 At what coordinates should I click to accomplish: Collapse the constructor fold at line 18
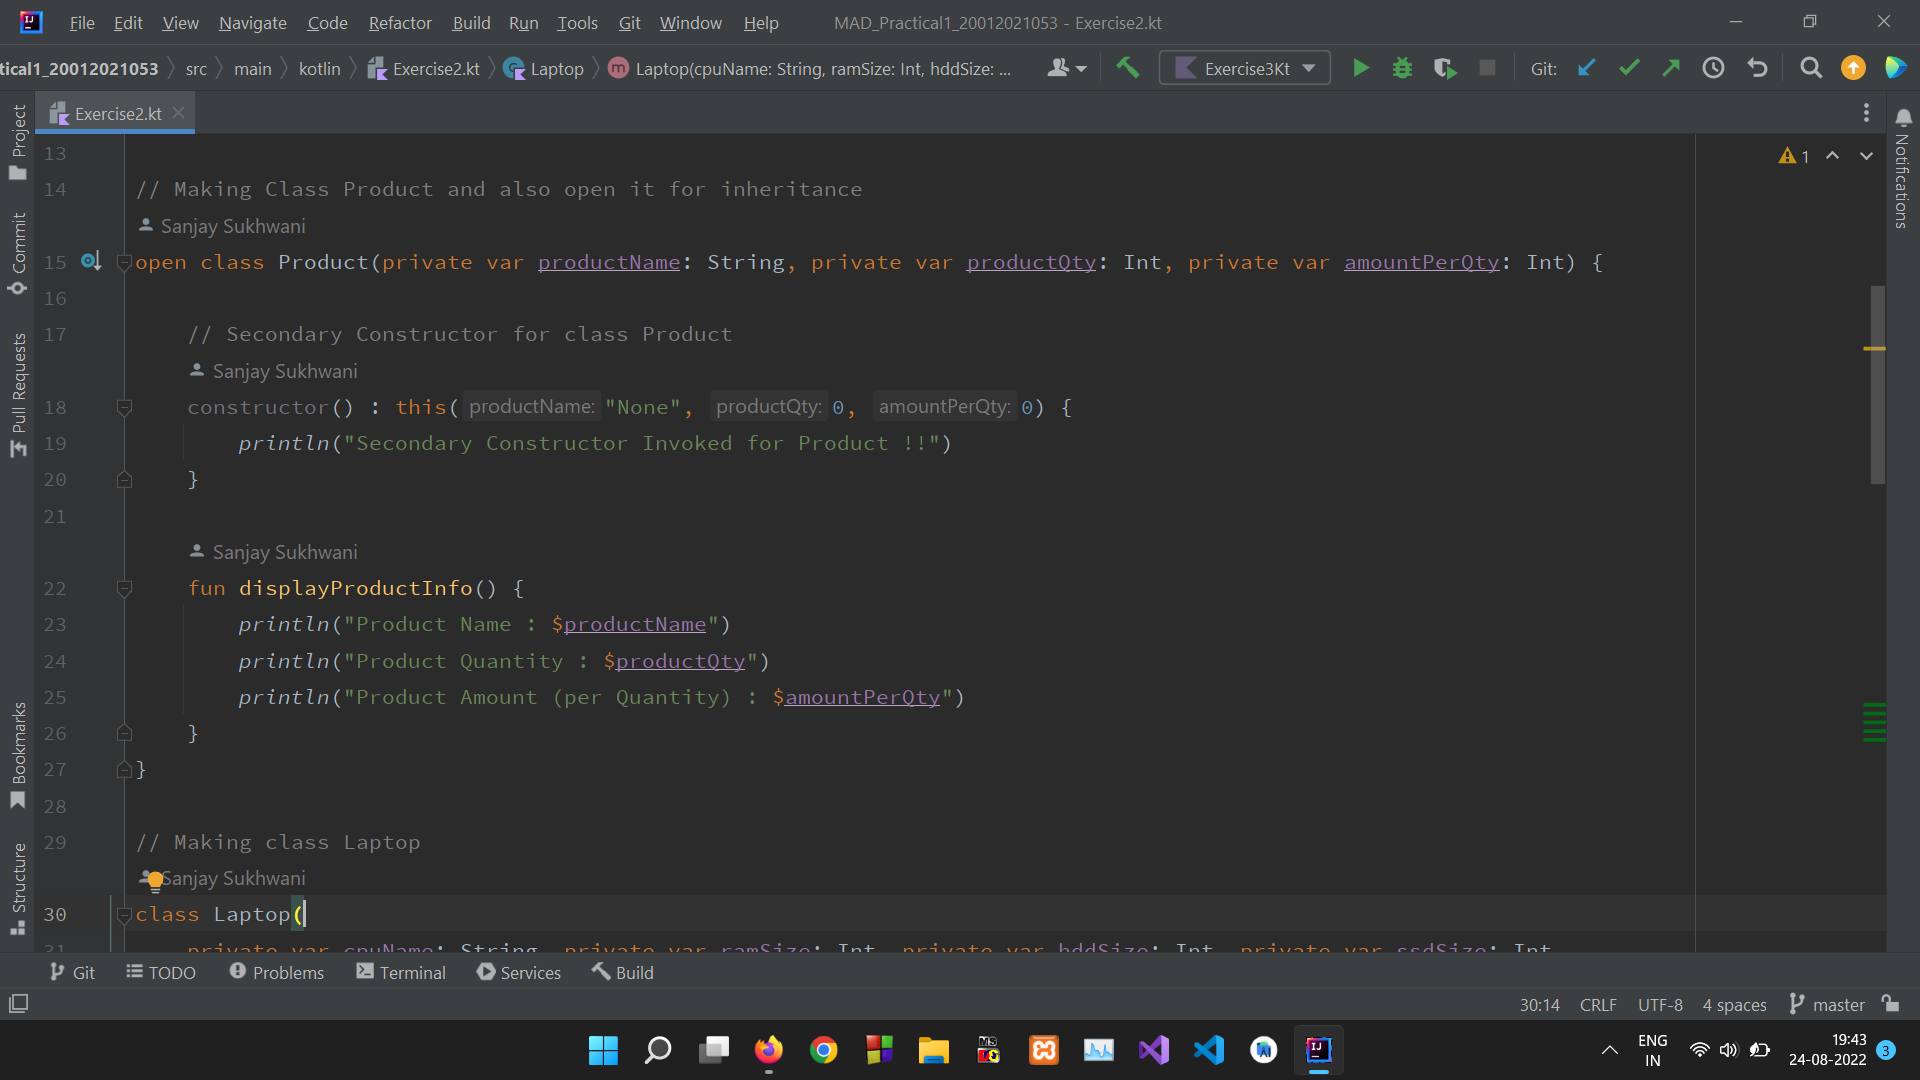click(x=124, y=407)
